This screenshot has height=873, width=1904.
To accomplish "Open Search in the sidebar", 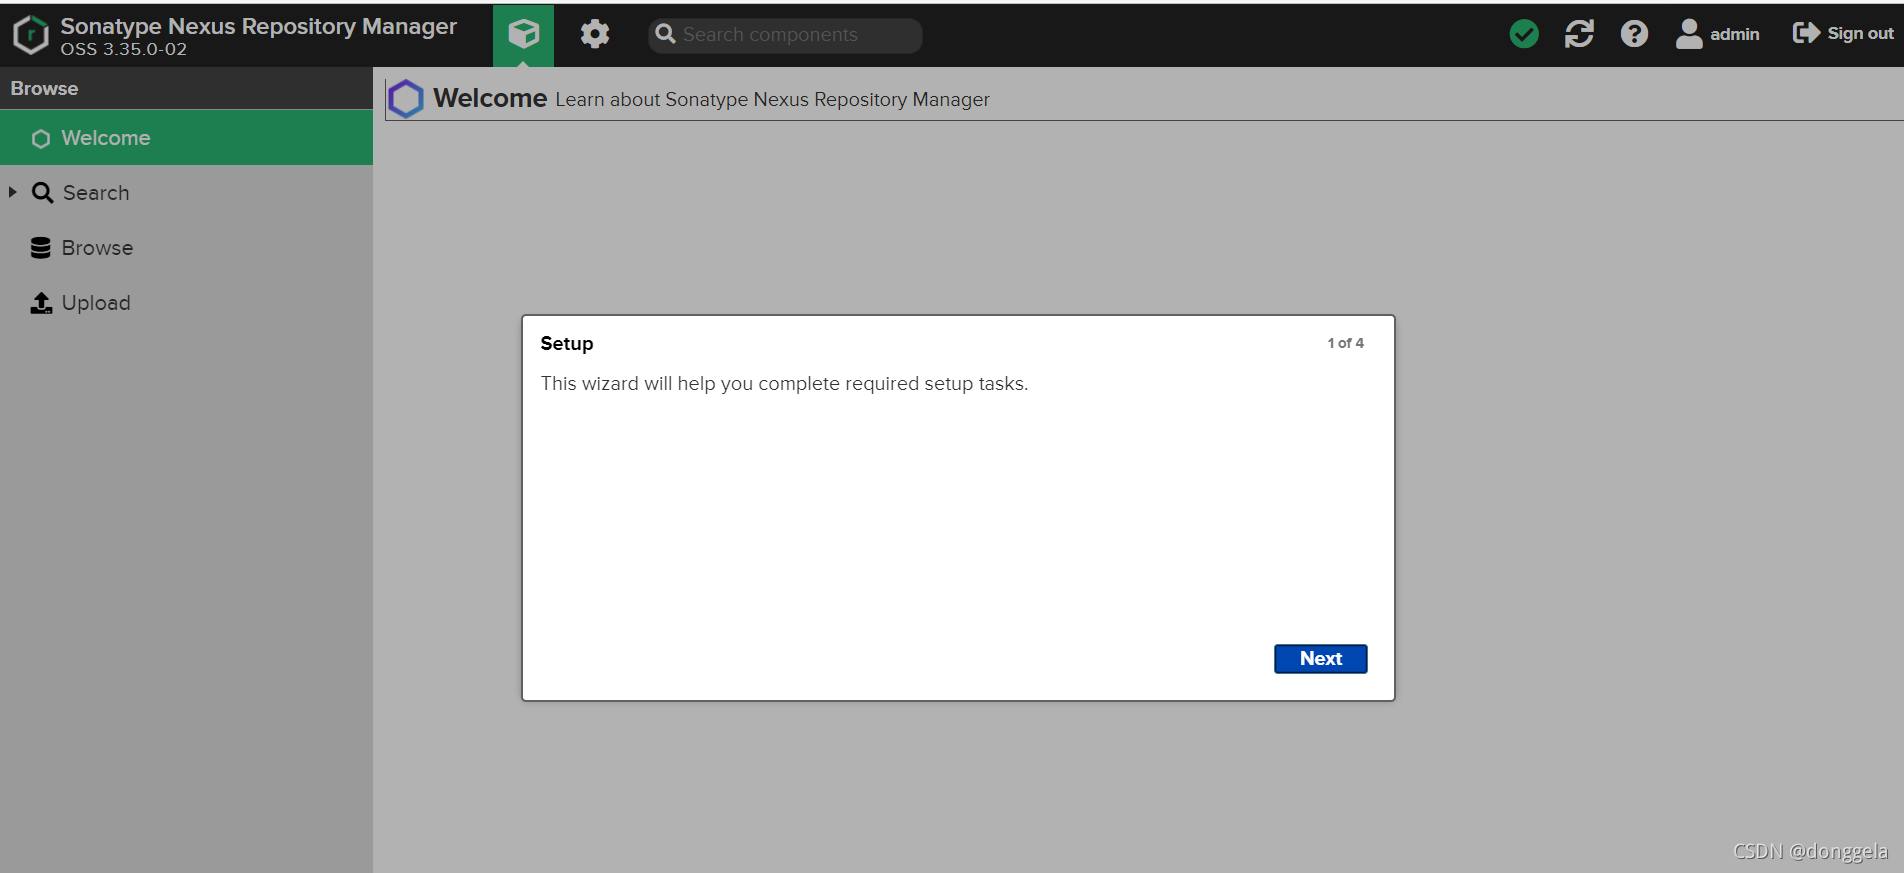I will click(96, 193).
